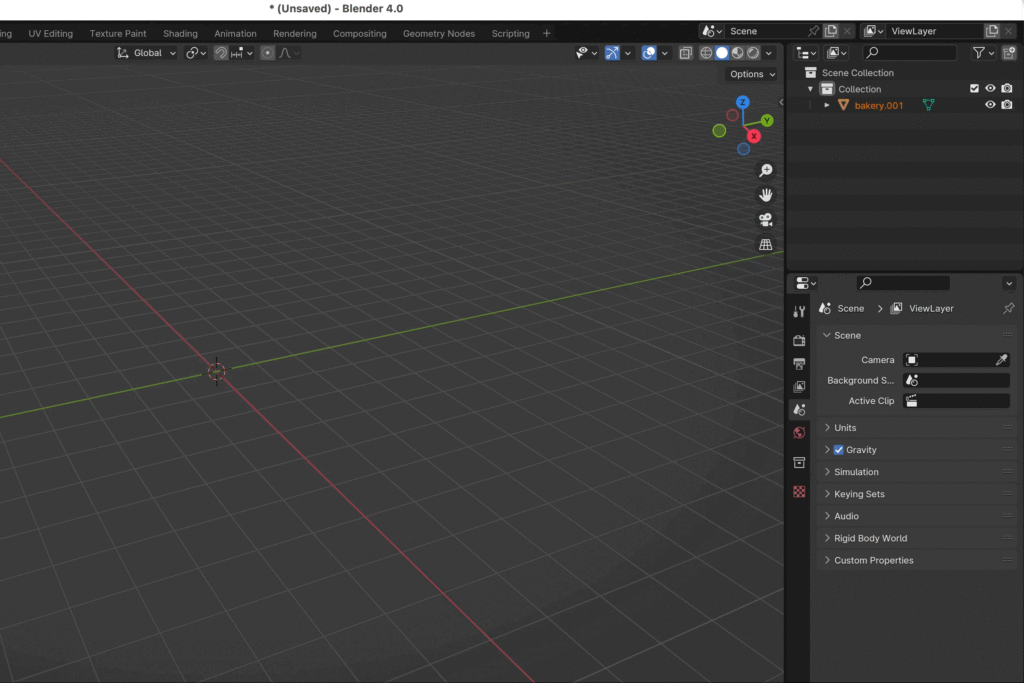Screen dimensions: 1024x683
Task: Open the Global transform orientation dropdown
Action: point(147,53)
